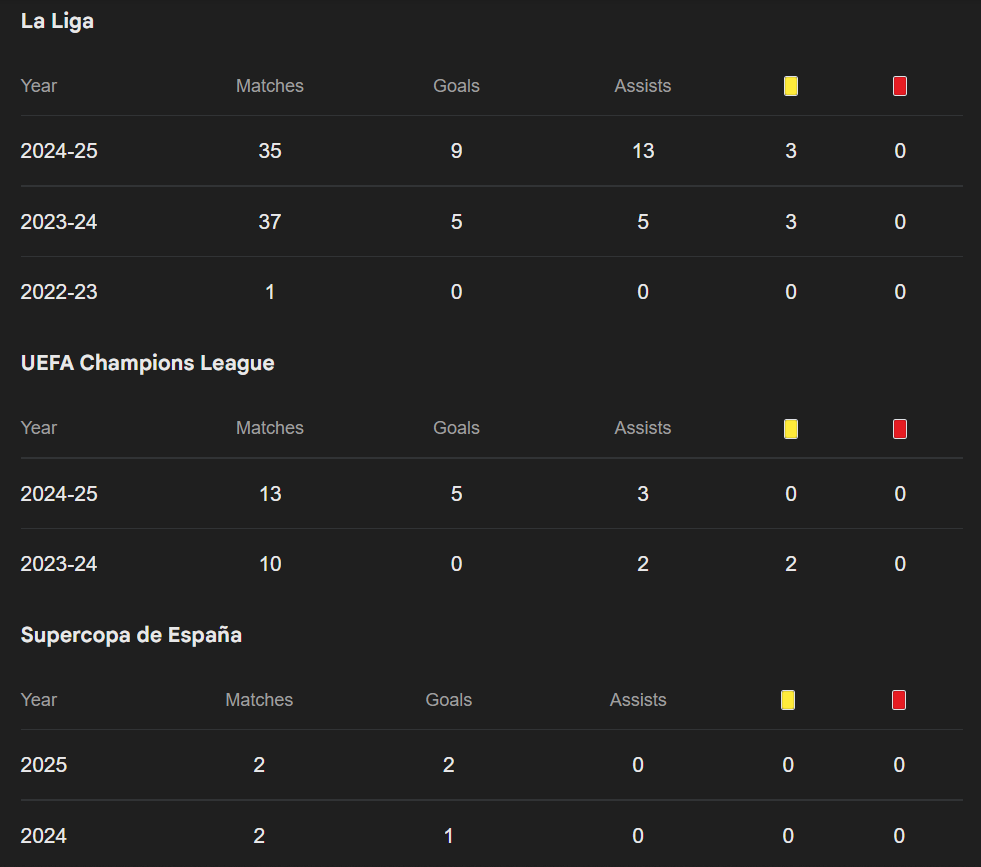
Task: Click the Assists header in Supercopa table
Action: pos(638,700)
